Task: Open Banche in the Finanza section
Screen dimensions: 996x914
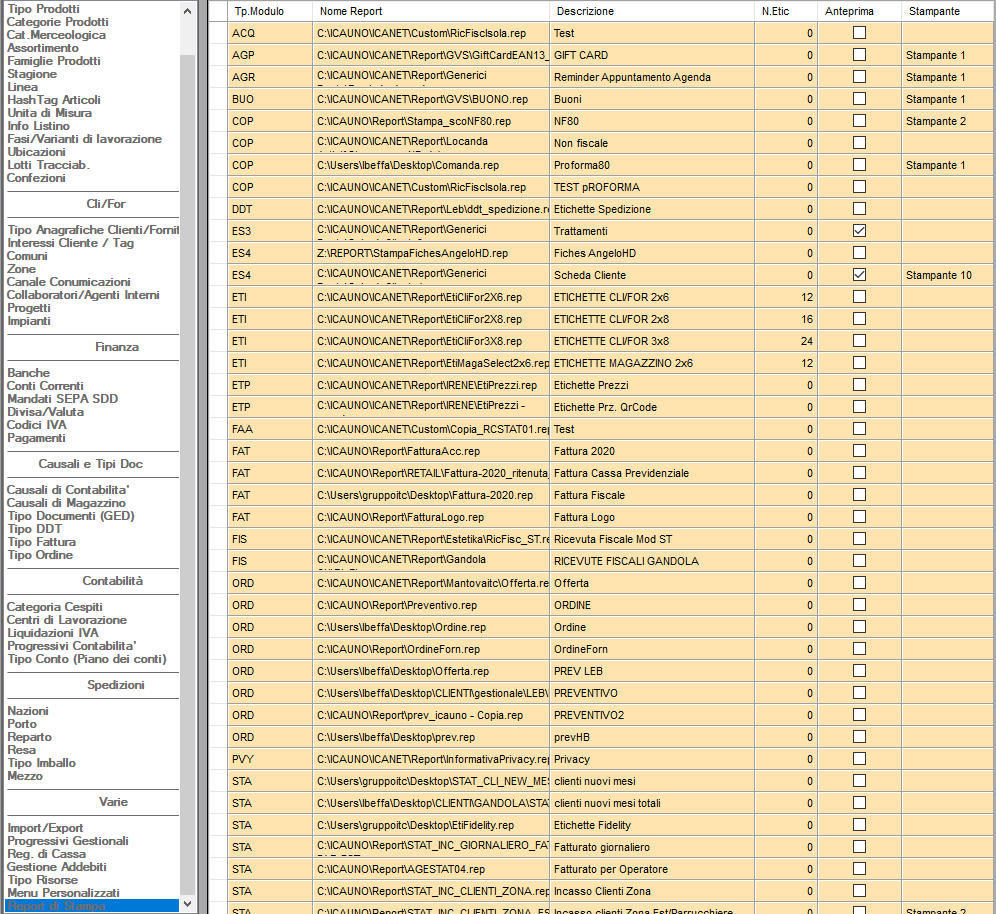Action: pos(29,373)
